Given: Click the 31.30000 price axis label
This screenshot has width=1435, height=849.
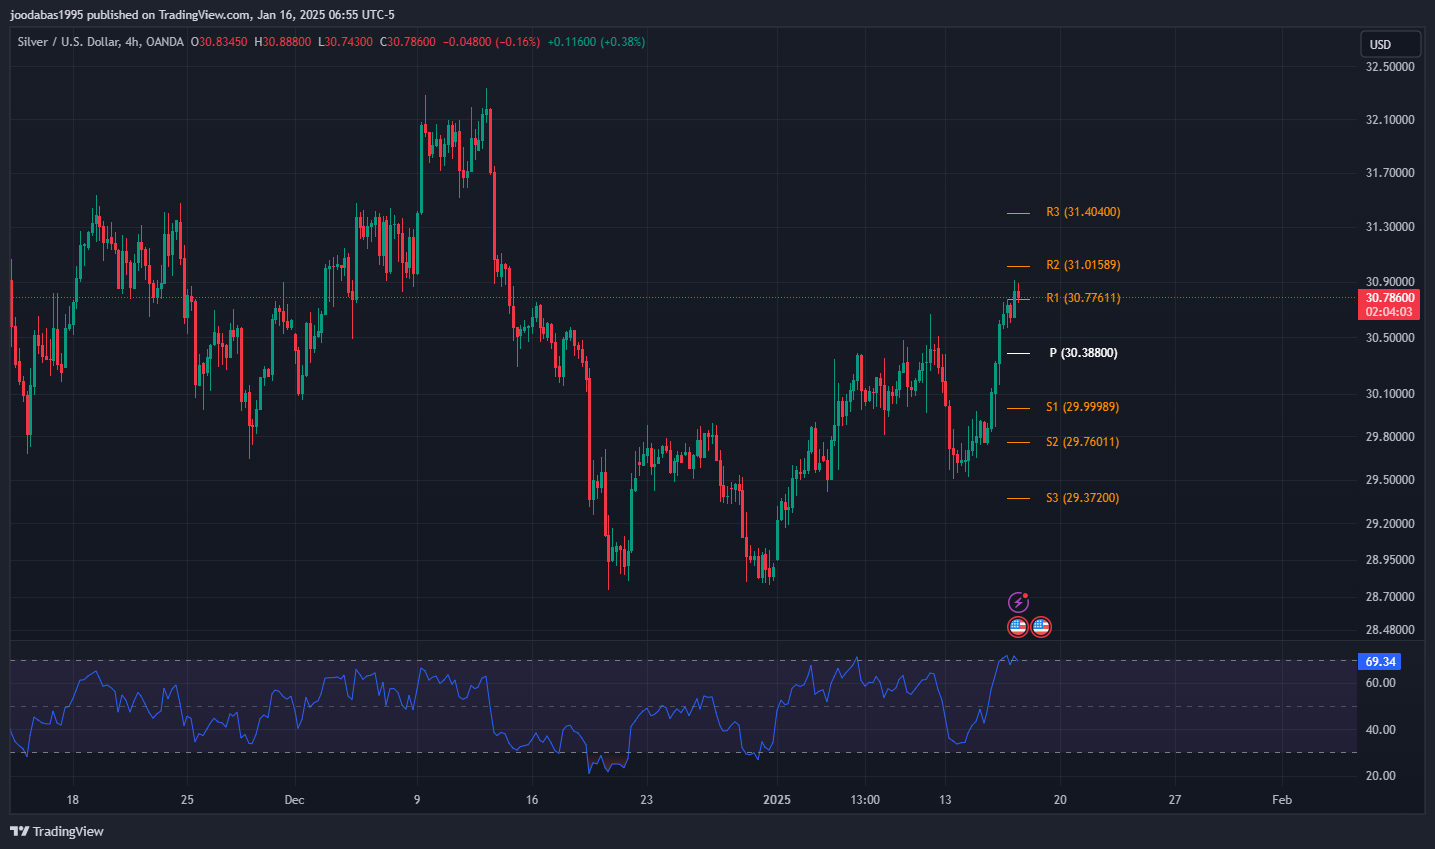Looking at the screenshot, I should pos(1390,227).
